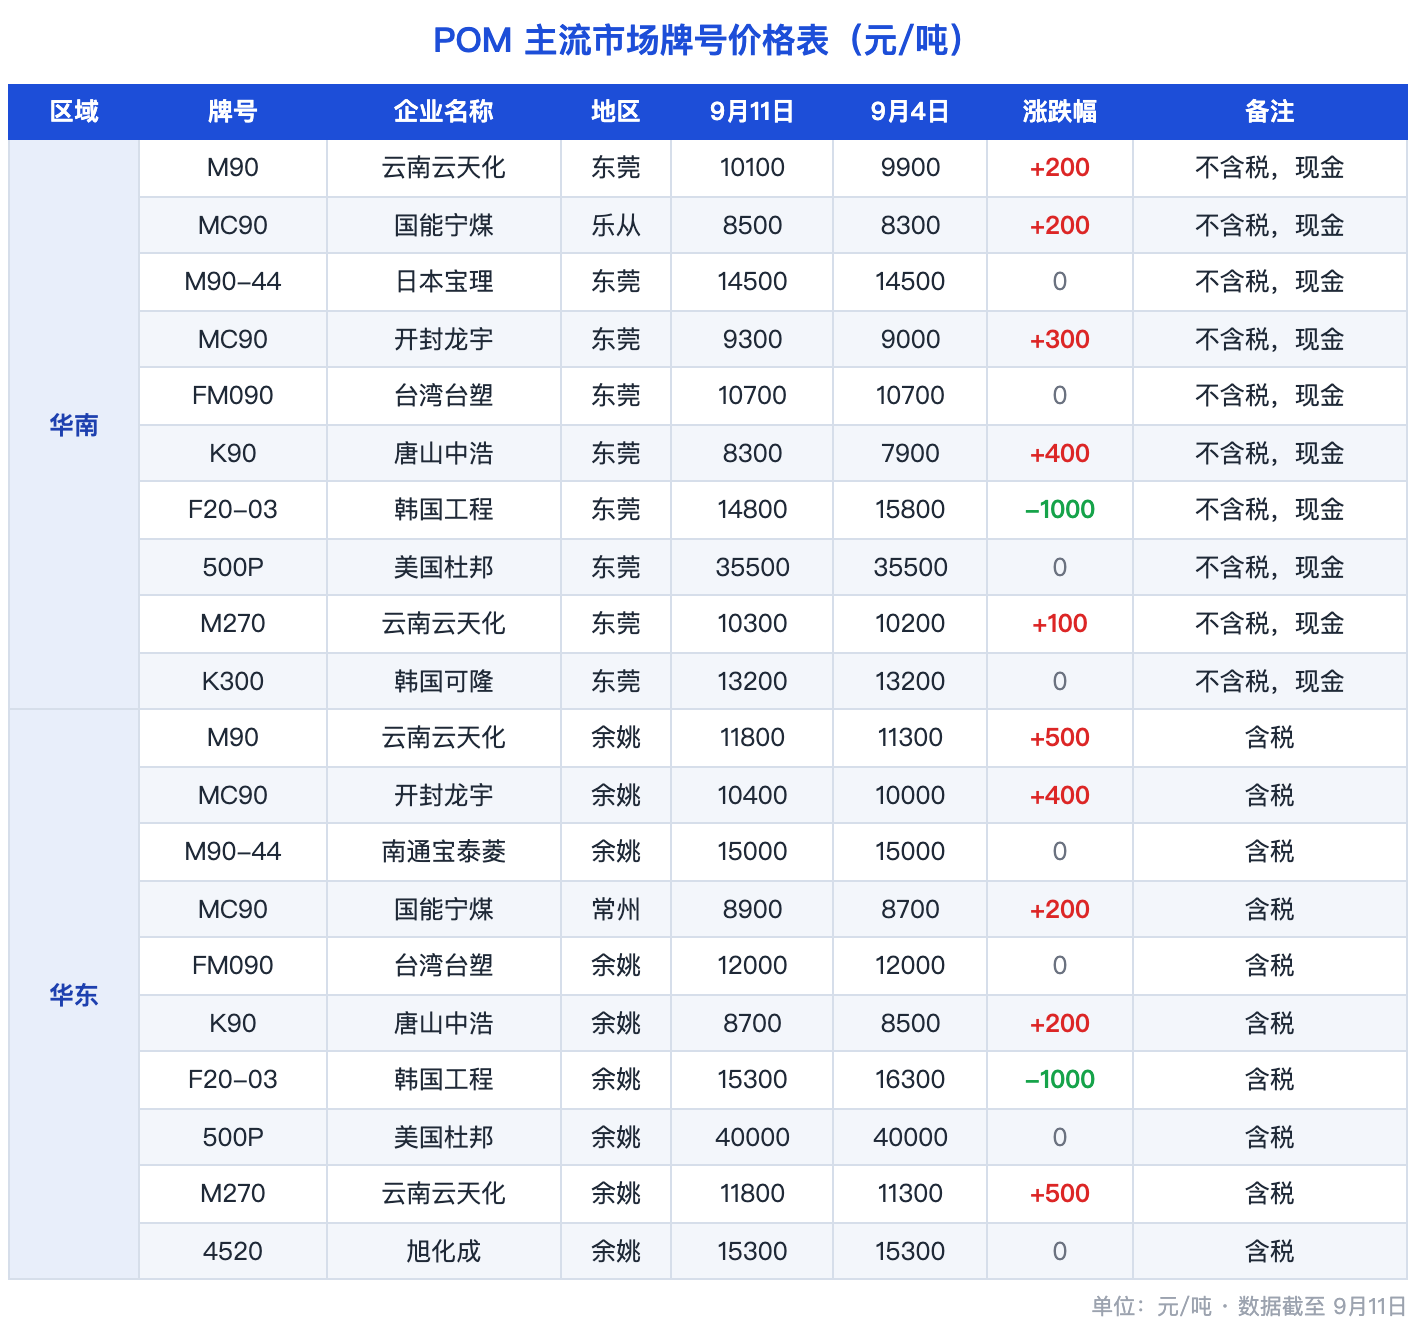This screenshot has height=1336, width=1416.
Task: Select the '9000' price cell
Action: click(910, 339)
